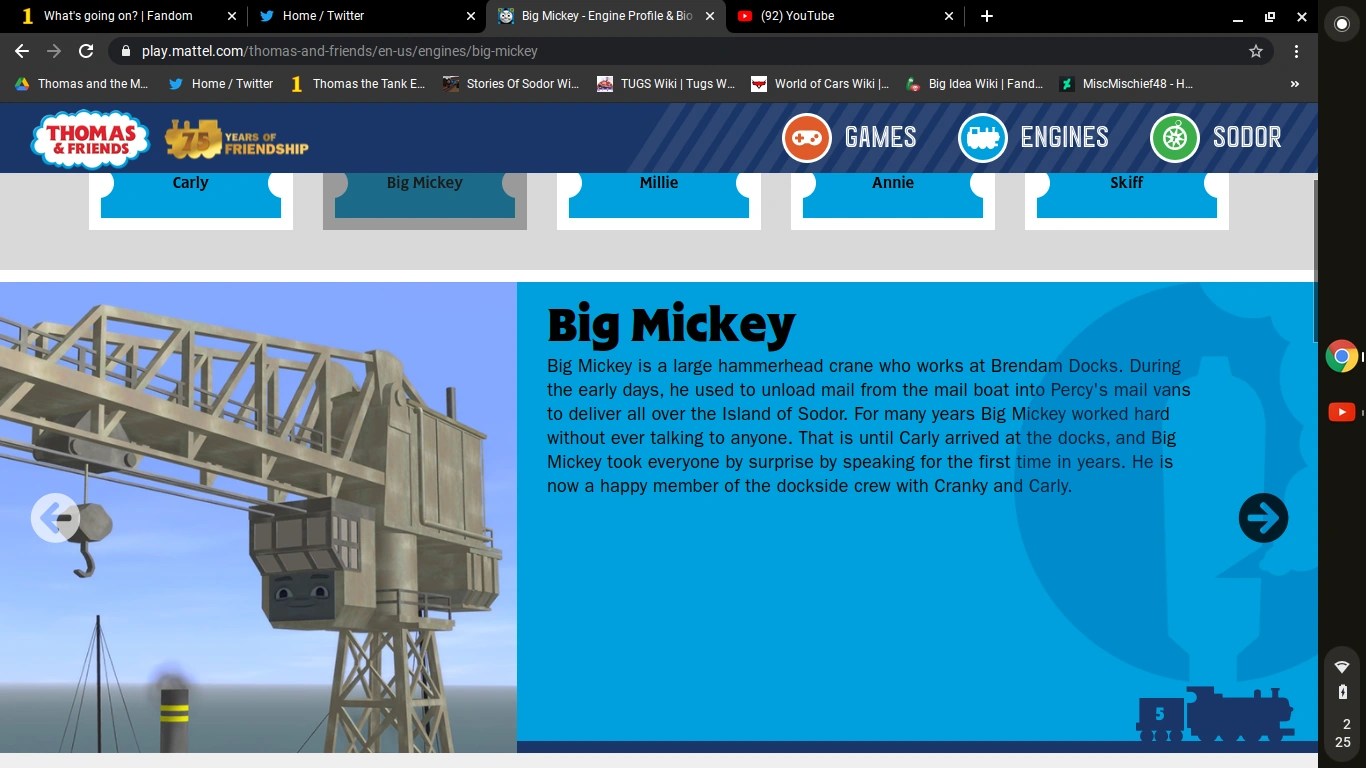The image size is (1366, 768).
Task: Go back to the previous engine profile
Action: click(55, 518)
